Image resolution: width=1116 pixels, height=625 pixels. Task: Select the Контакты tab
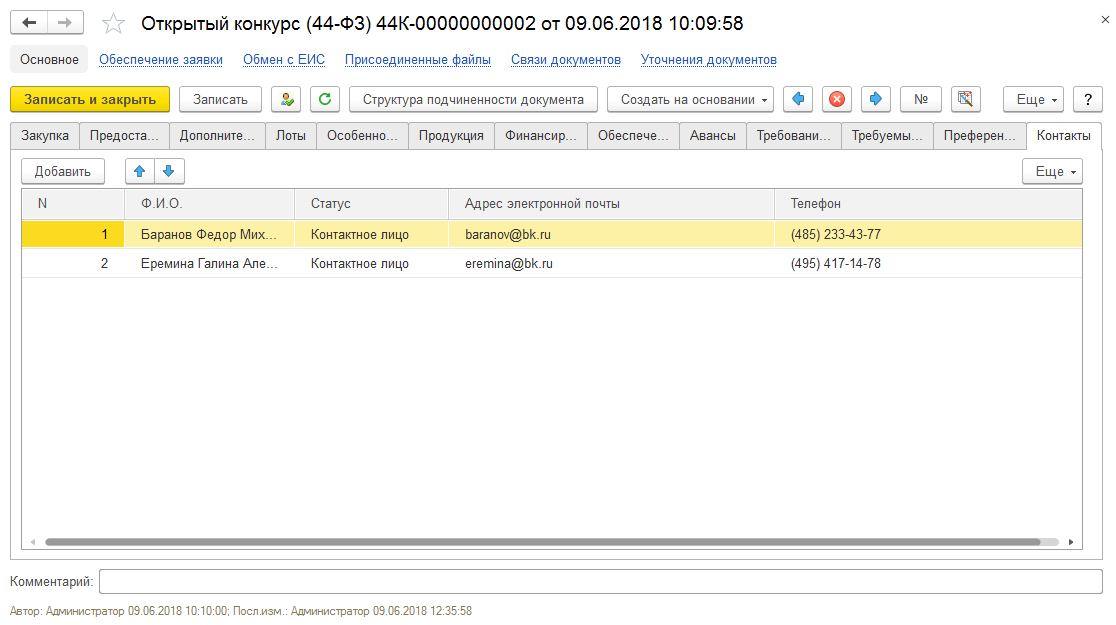tap(1063, 136)
